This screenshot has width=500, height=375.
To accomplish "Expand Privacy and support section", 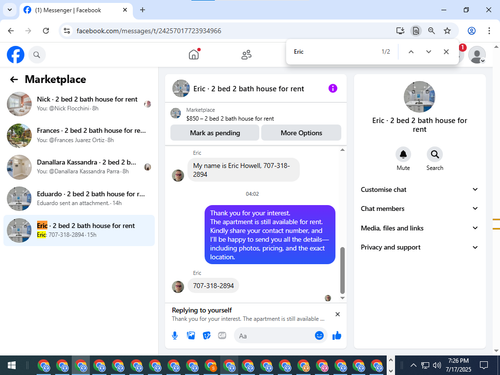I will point(419,247).
